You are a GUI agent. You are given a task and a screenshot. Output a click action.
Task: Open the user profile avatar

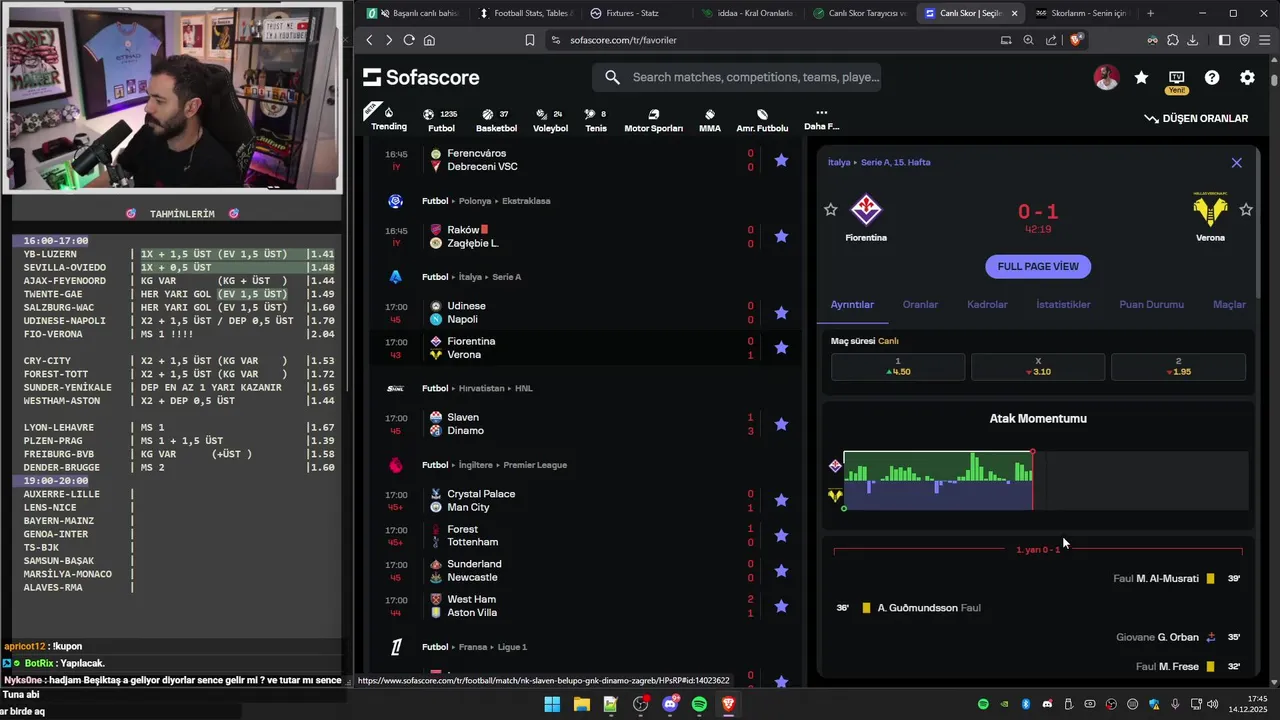(x=1106, y=78)
